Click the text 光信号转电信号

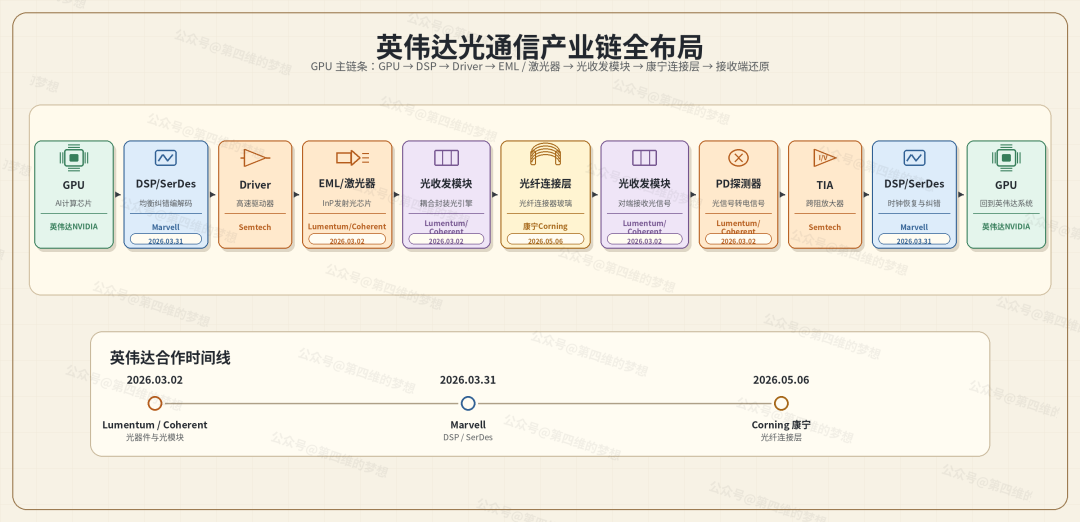click(738, 204)
